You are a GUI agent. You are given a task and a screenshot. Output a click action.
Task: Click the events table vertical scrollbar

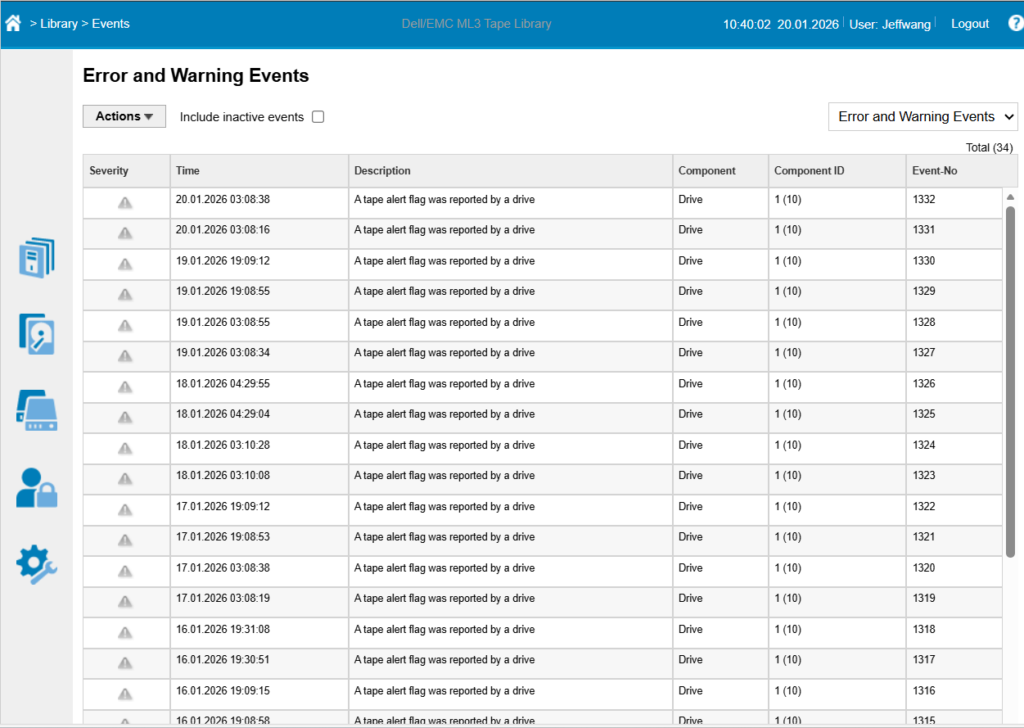point(1010,380)
